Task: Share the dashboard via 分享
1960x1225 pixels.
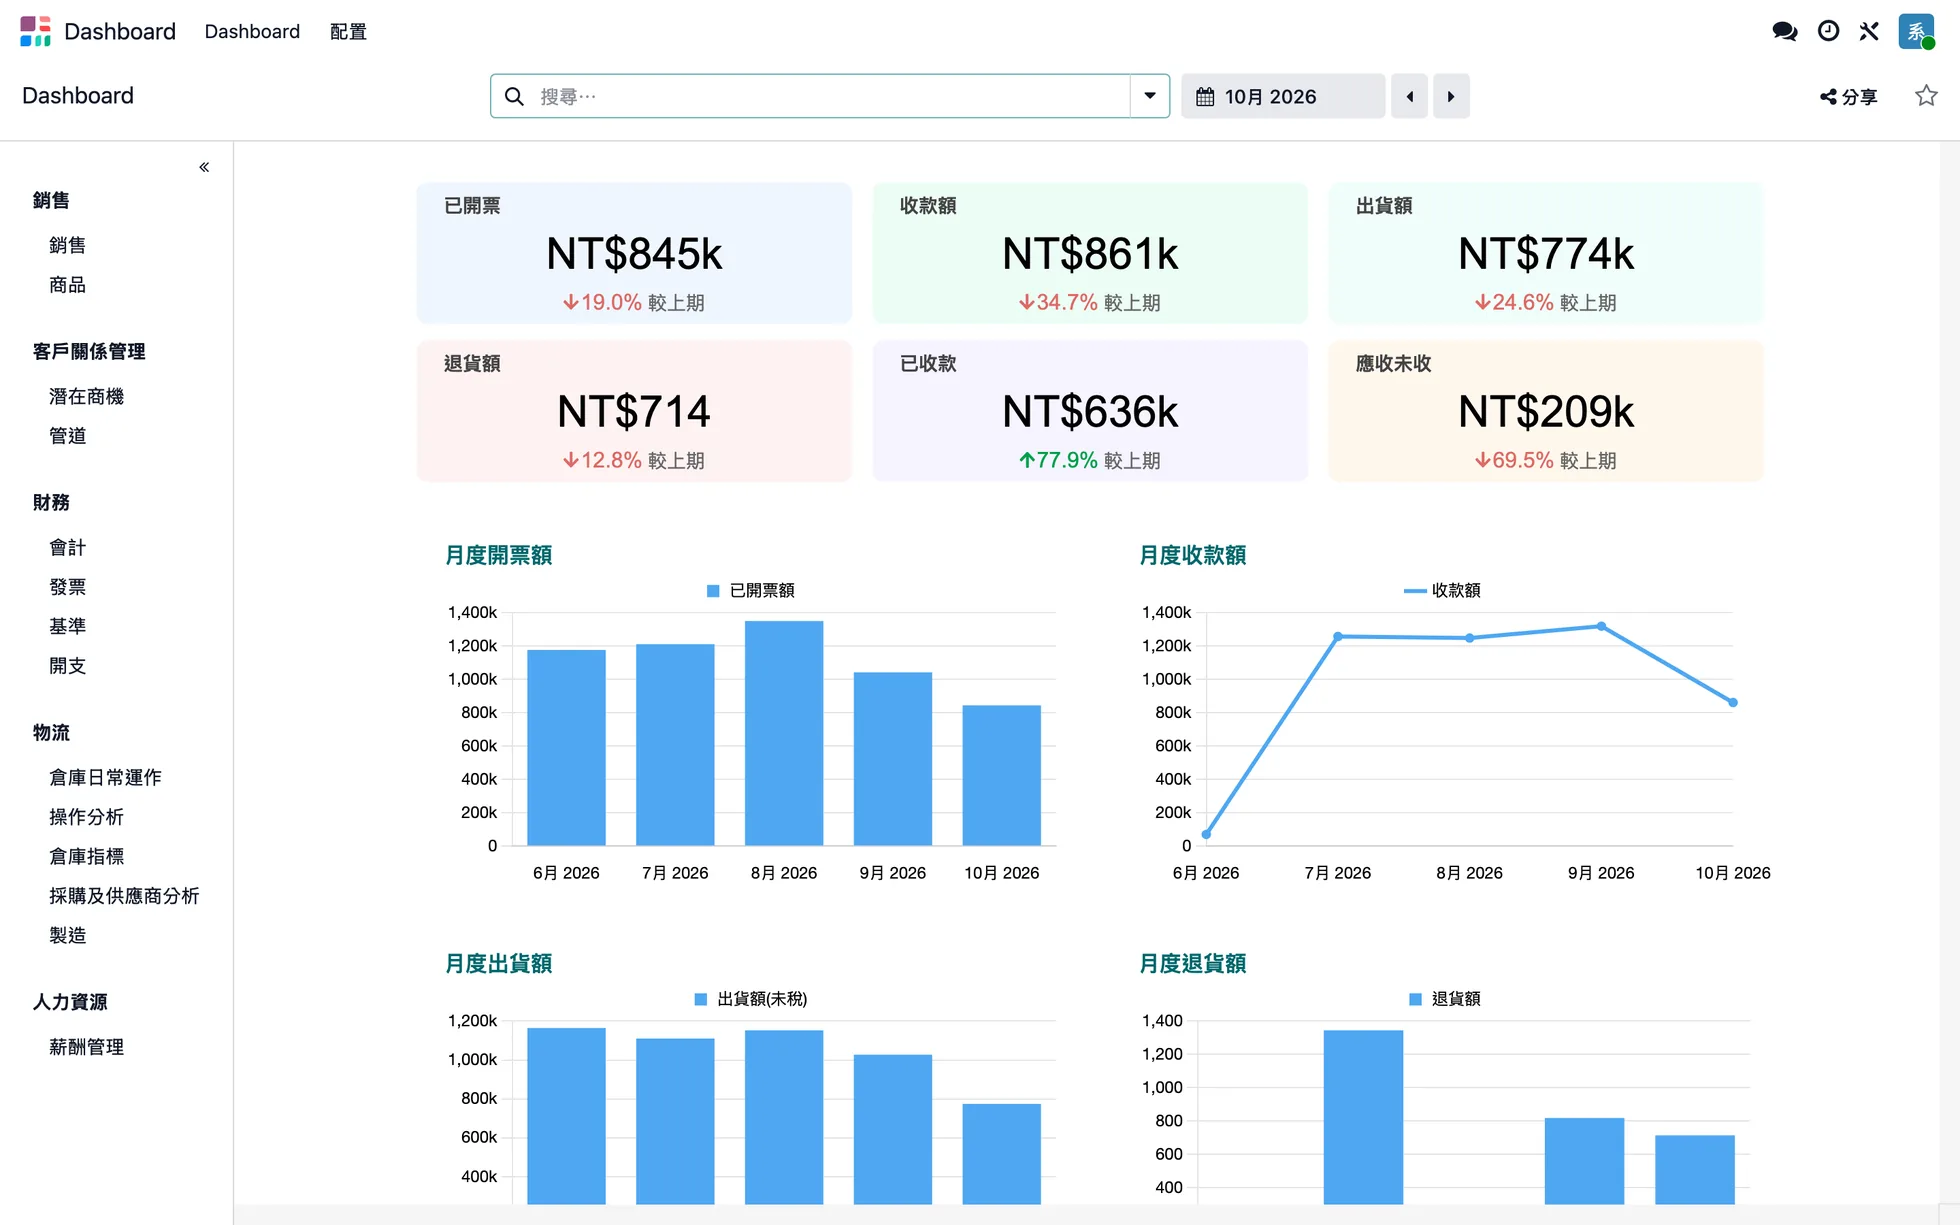Action: coord(1848,96)
